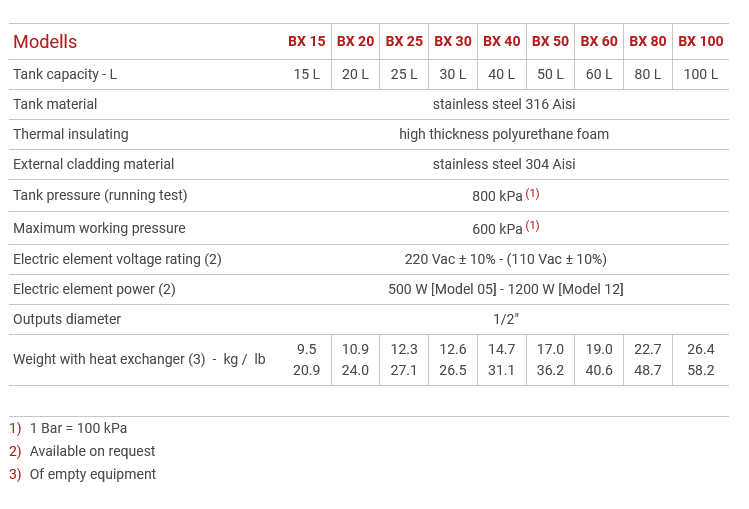Select the 50 L tank capacity cell
This screenshot has height=509, width=749.
point(550,74)
